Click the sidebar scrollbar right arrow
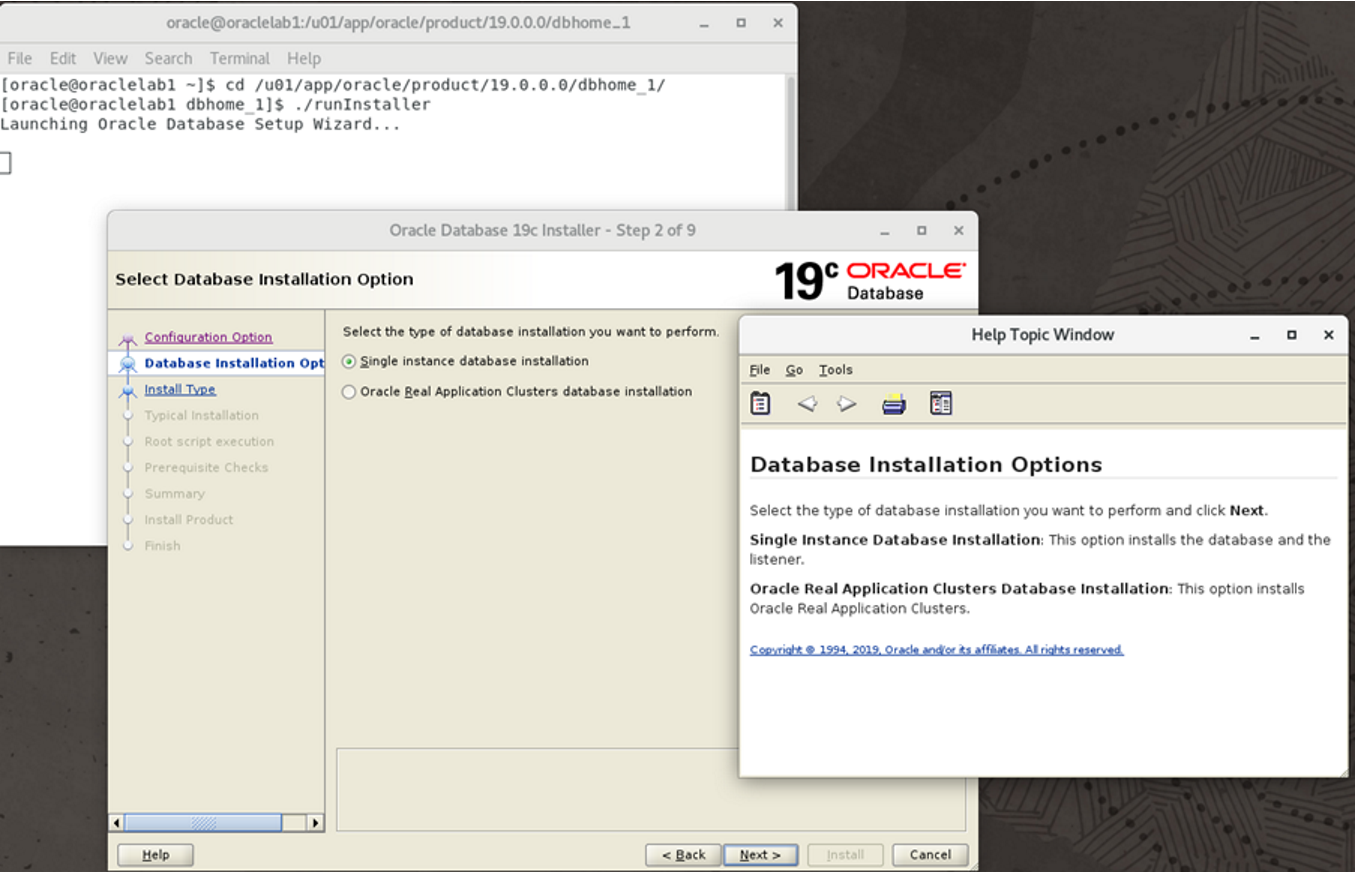 click(316, 823)
